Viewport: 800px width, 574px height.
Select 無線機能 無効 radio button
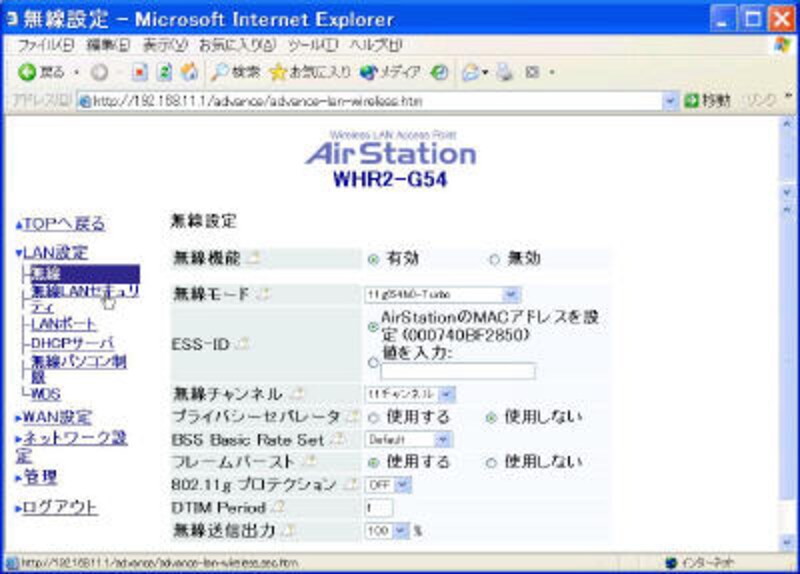[x=494, y=259]
